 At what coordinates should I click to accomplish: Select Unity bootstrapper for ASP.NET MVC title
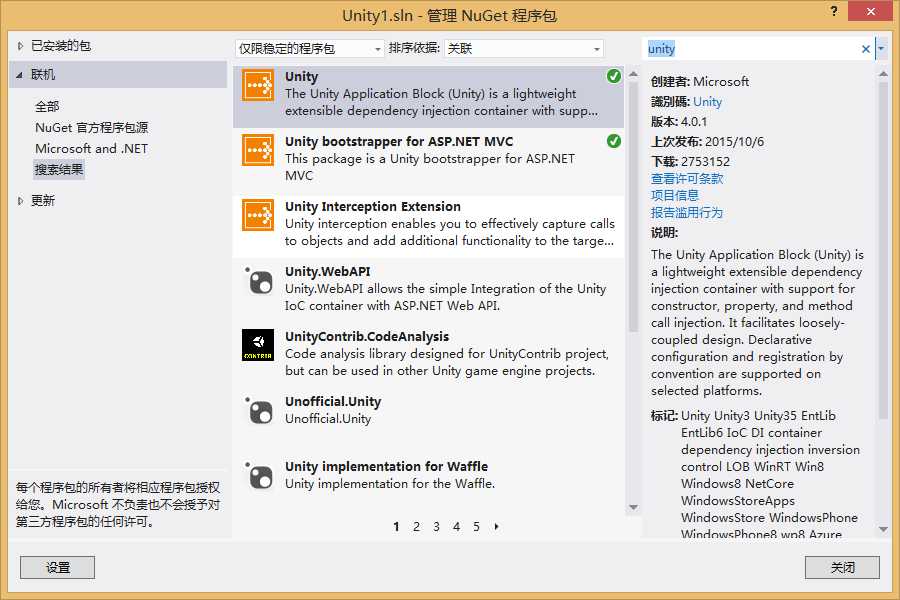[x=399, y=141]
